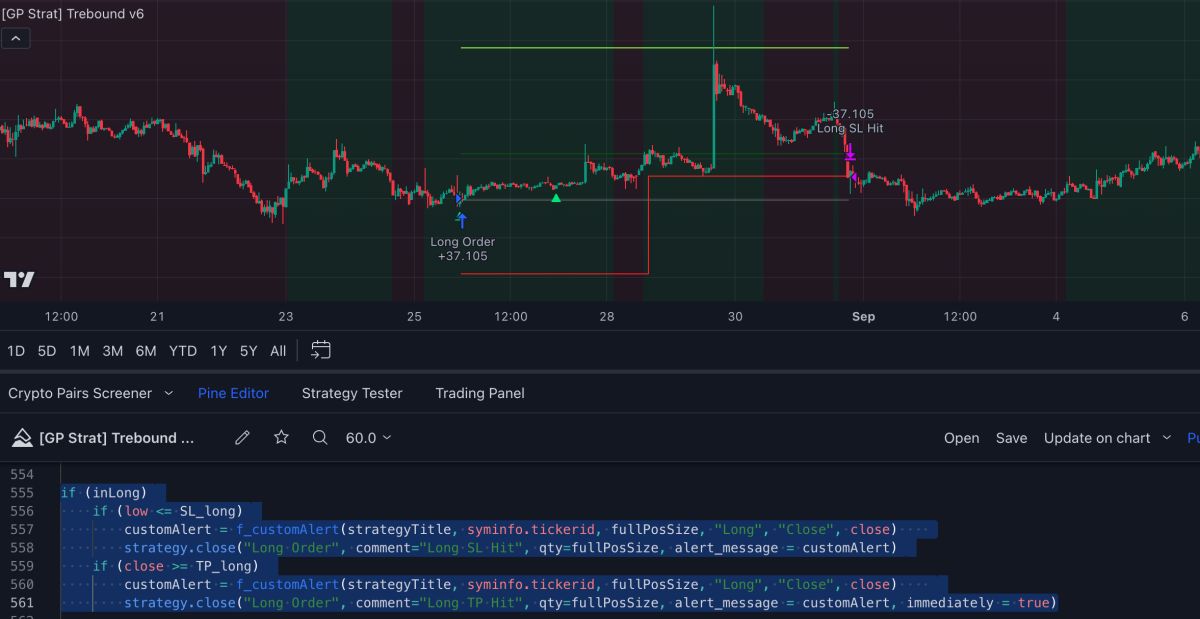Screen dimensions: 1200x619
Task: Click the magenta Long SL Hit exit marker
Action: (x=850, y=154)
